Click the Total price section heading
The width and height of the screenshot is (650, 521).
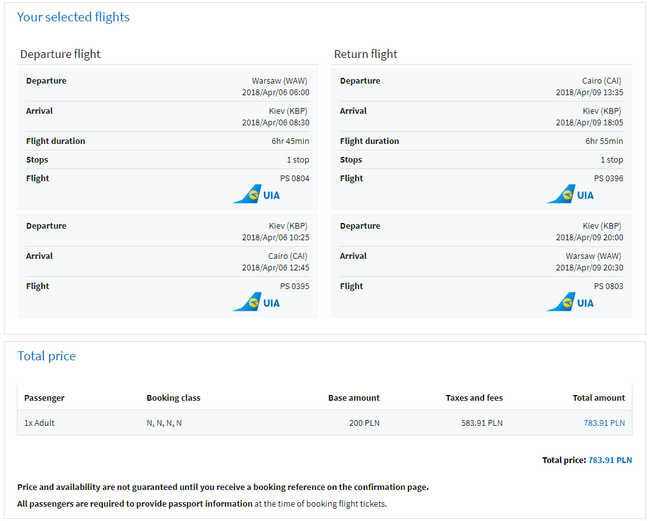(46, 356)
